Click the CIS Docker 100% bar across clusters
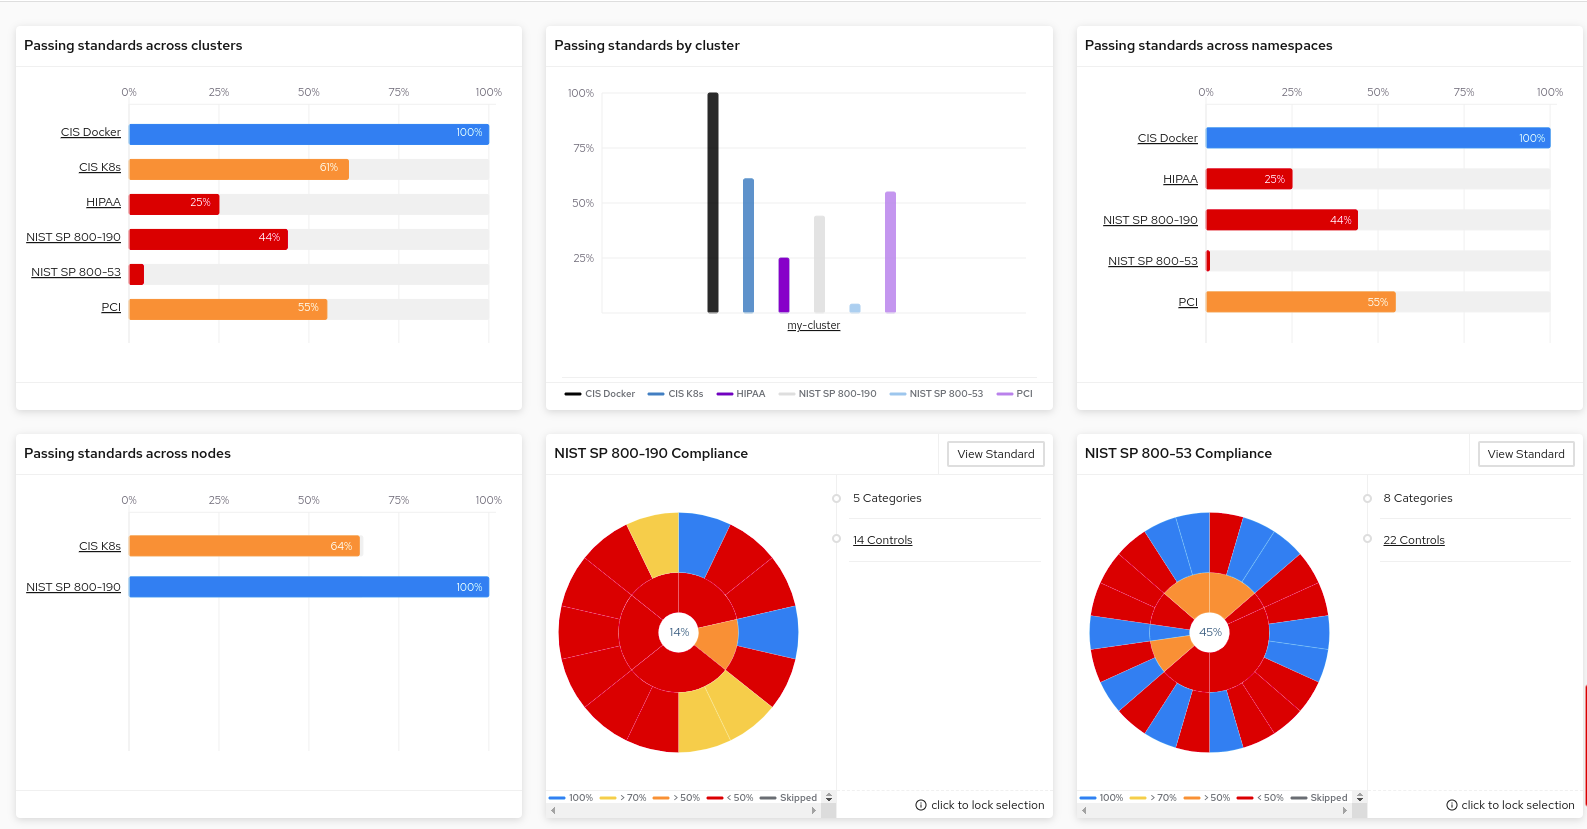1587x829 pixels. (309, 133)
